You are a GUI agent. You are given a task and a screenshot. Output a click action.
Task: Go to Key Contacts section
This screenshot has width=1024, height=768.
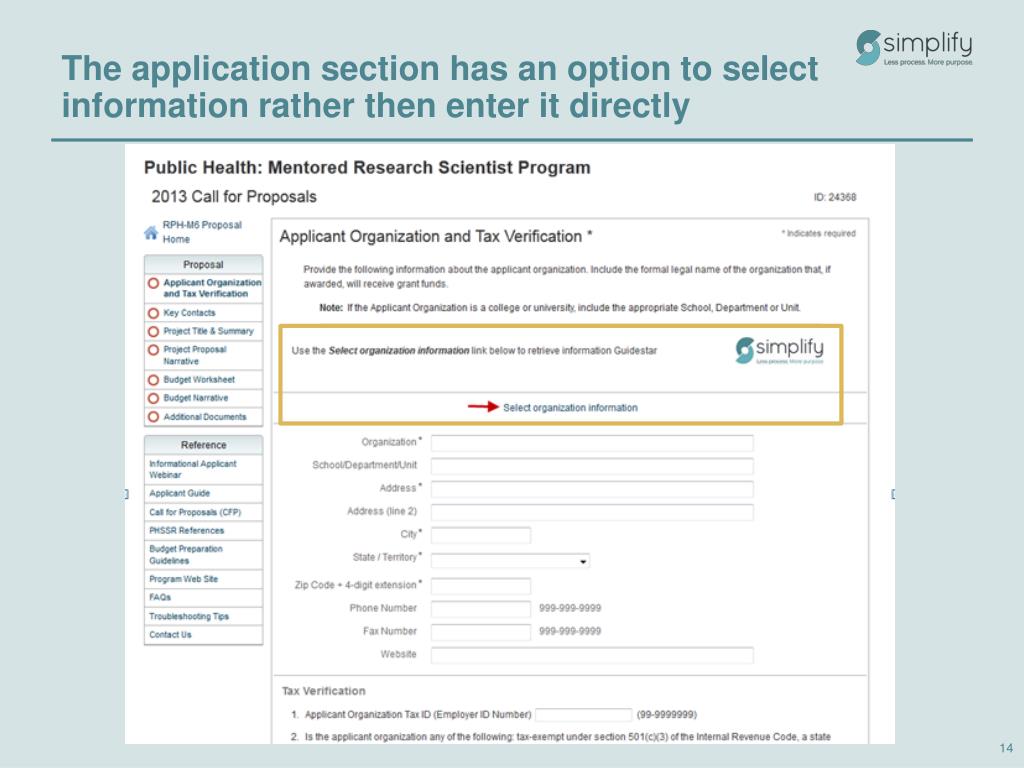(189, 313)
